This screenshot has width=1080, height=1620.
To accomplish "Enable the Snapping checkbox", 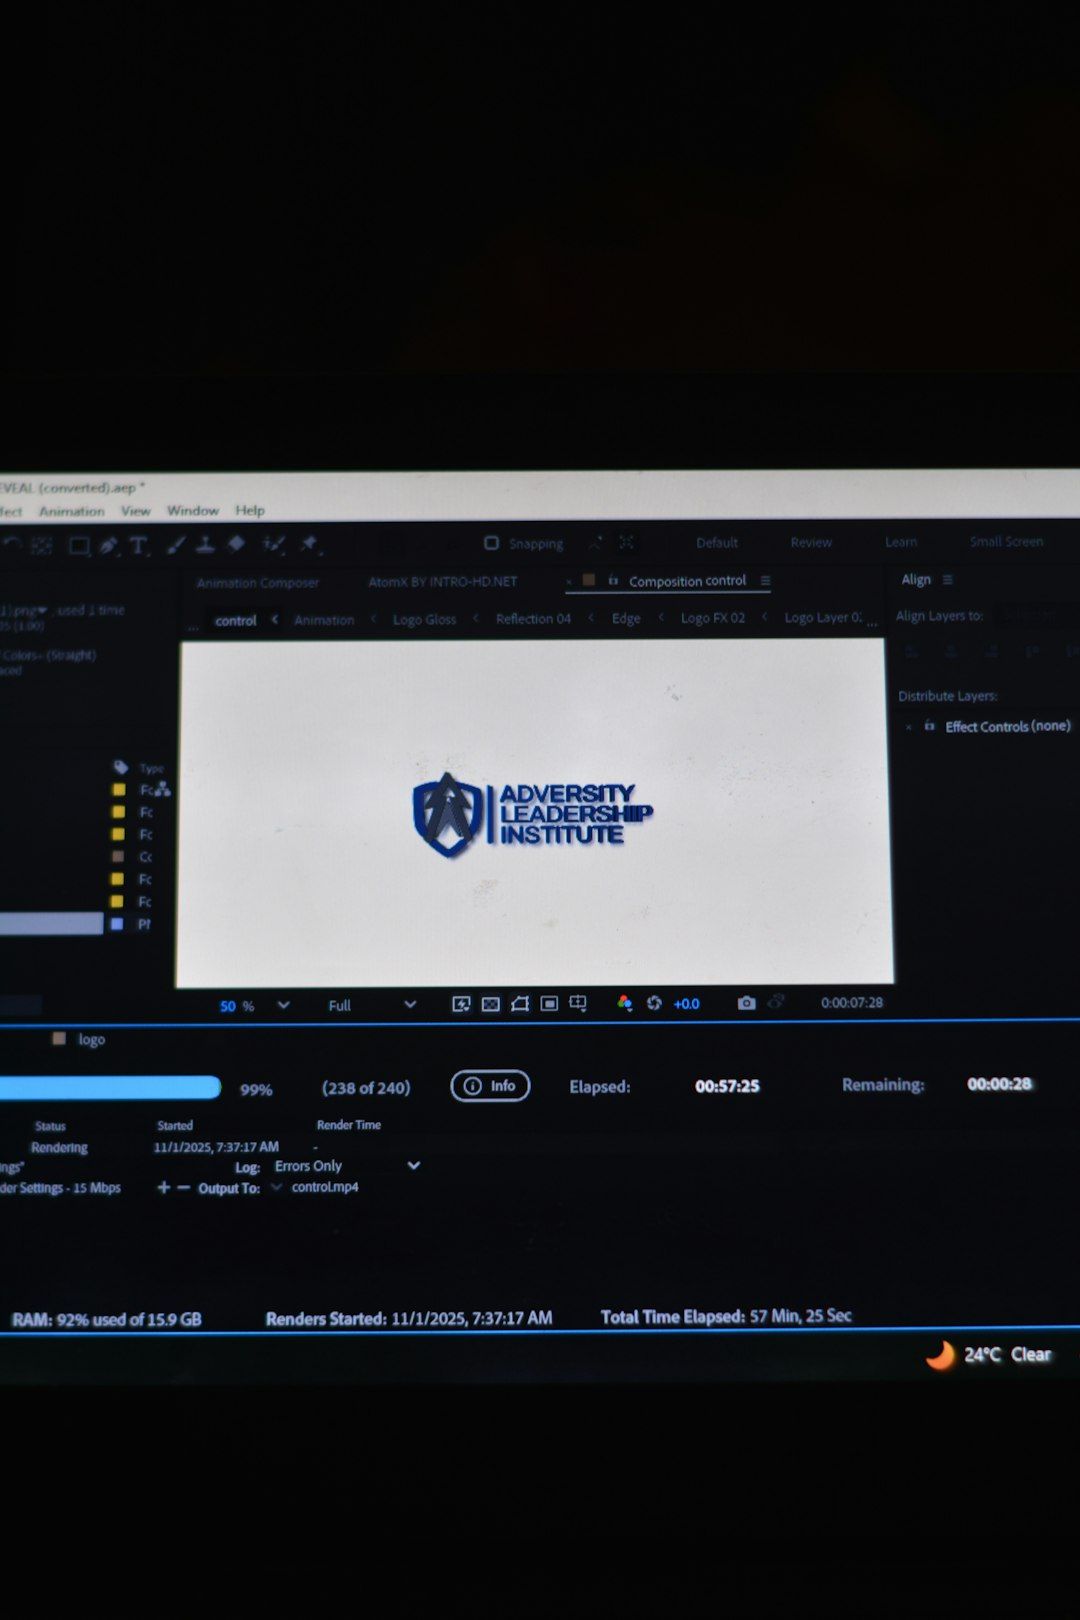I will [491, 543].
